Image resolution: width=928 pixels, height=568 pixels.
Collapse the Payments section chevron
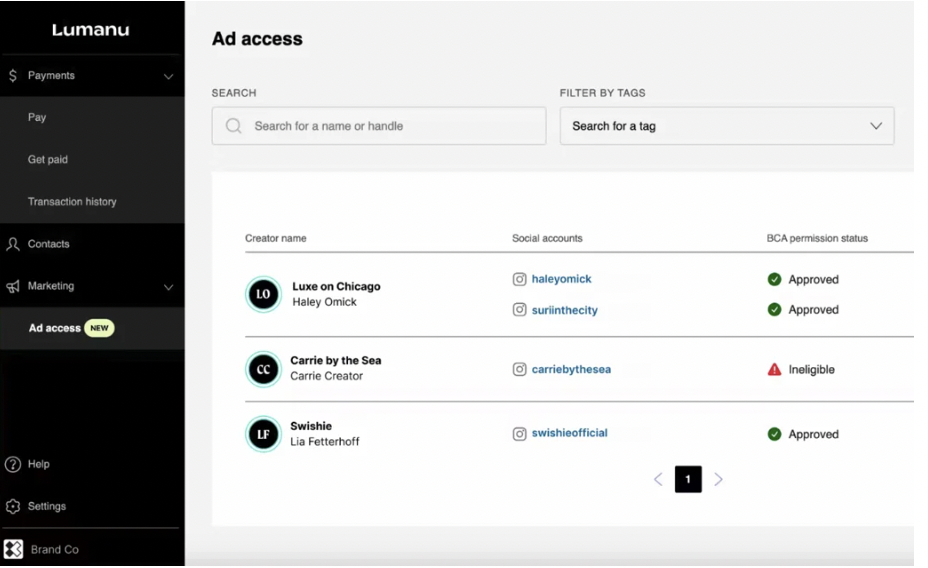point(168,76)
